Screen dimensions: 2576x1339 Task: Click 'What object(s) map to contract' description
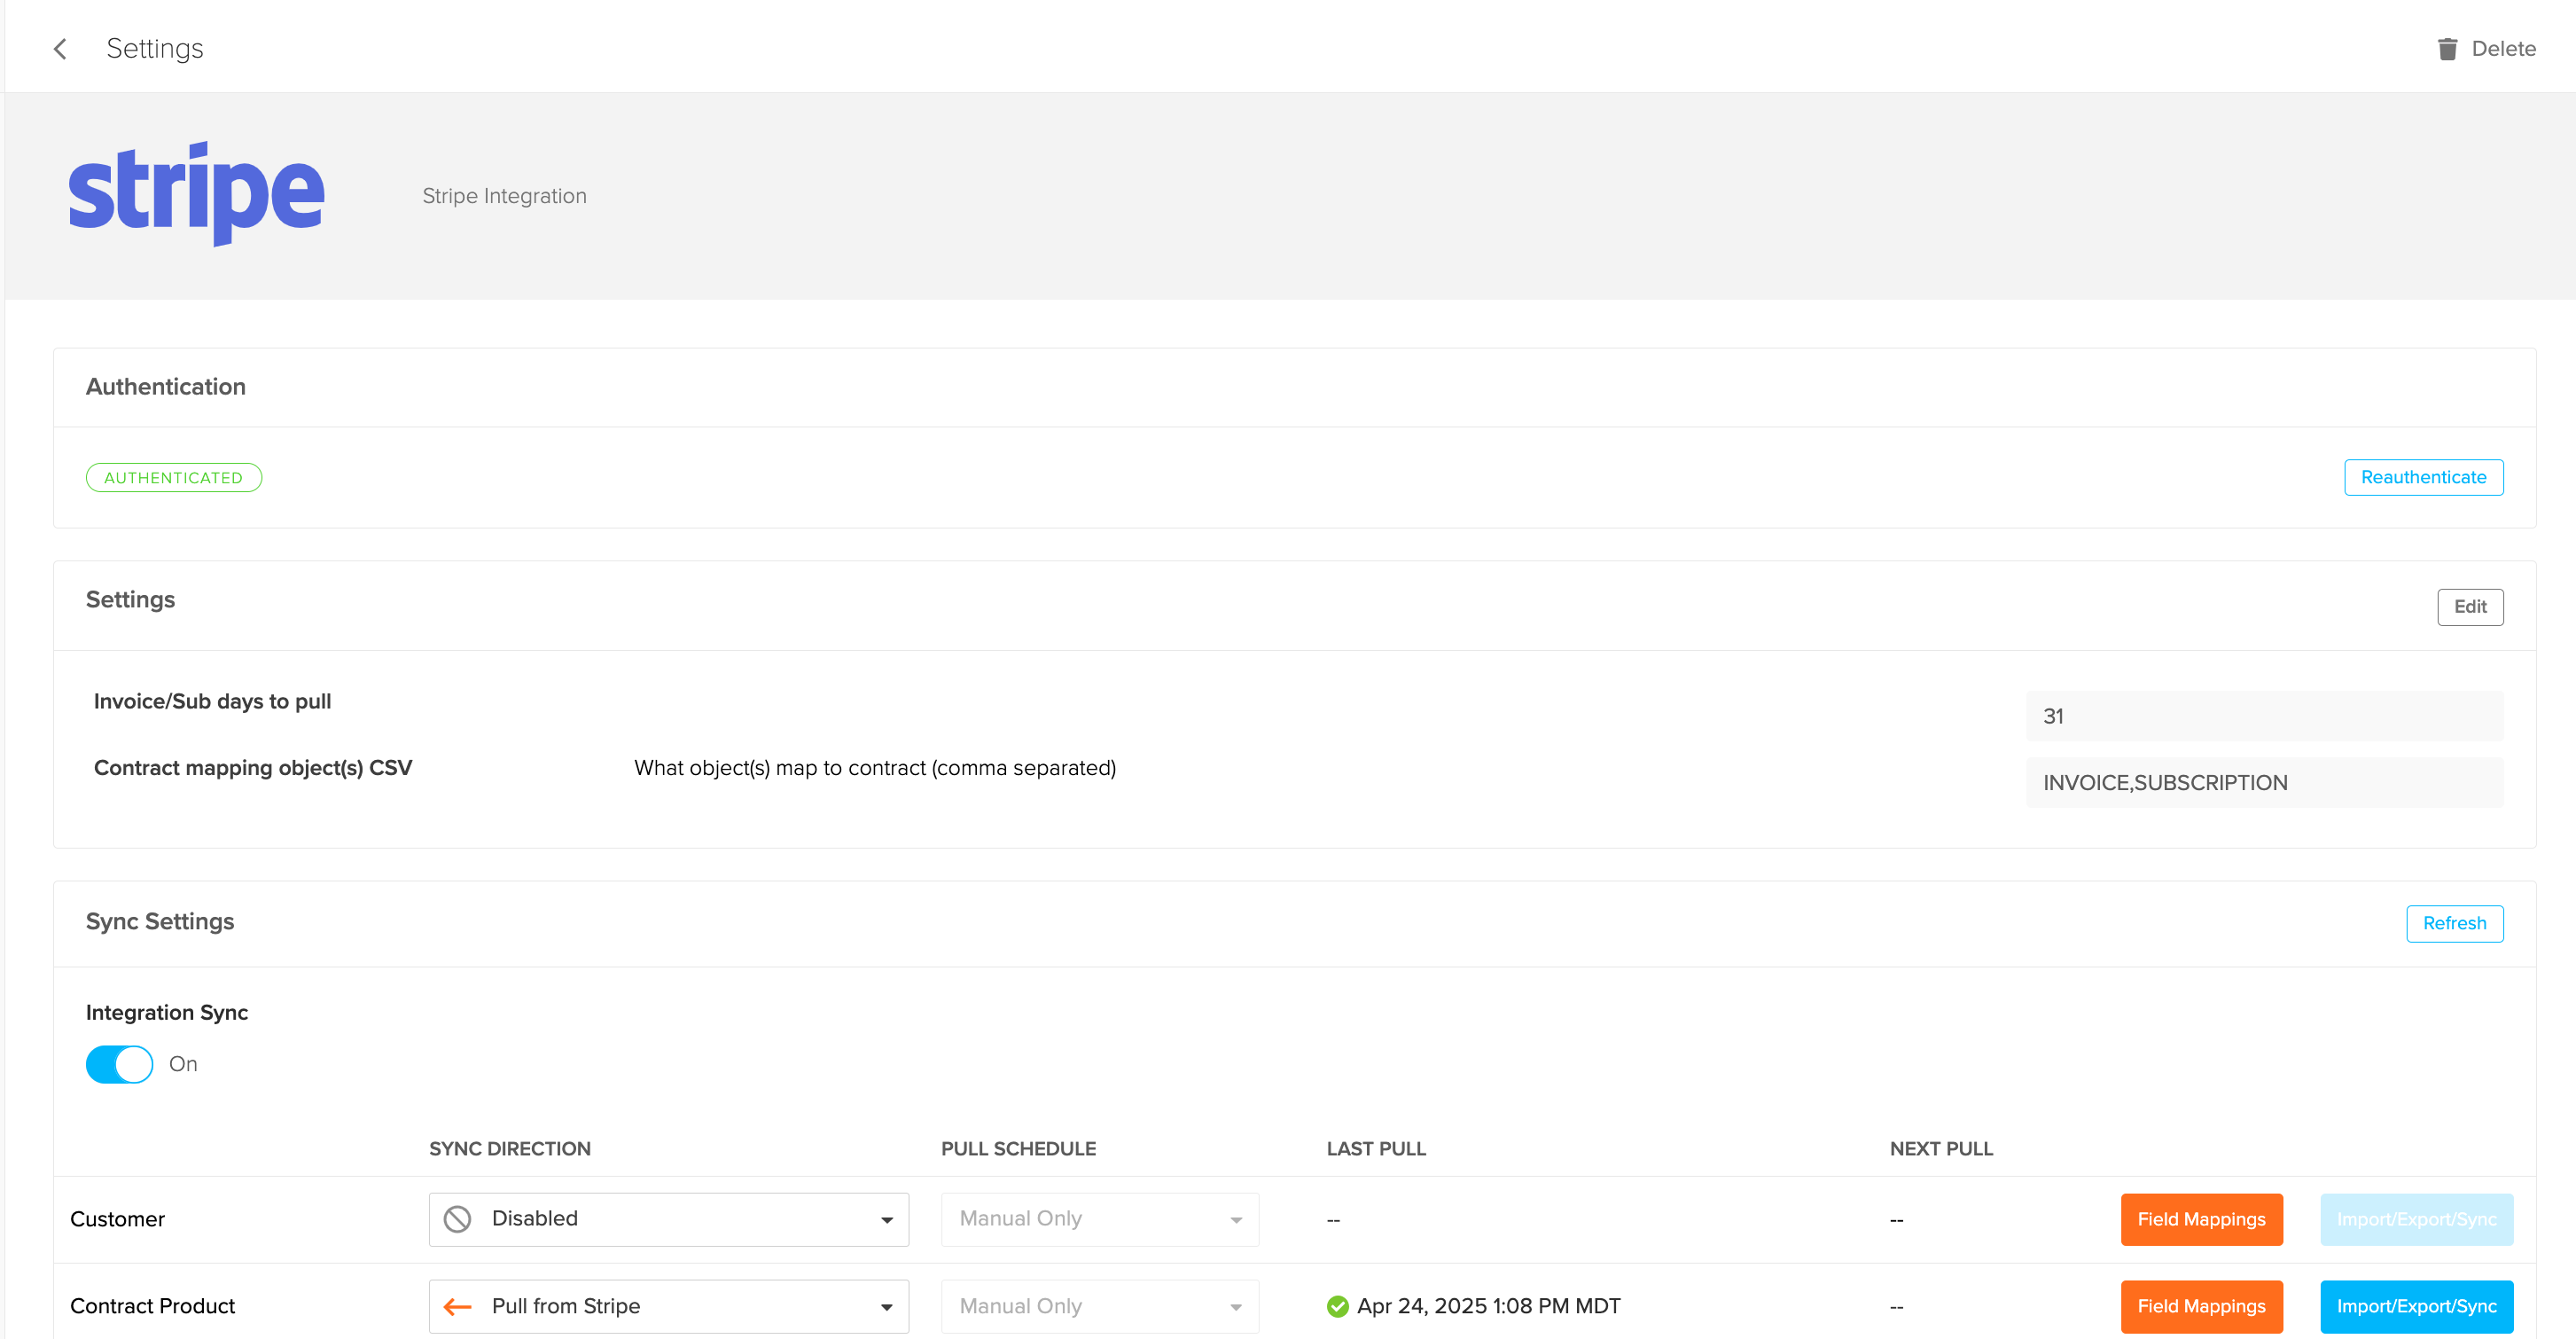pyautogui.click(x=875, y=768)
